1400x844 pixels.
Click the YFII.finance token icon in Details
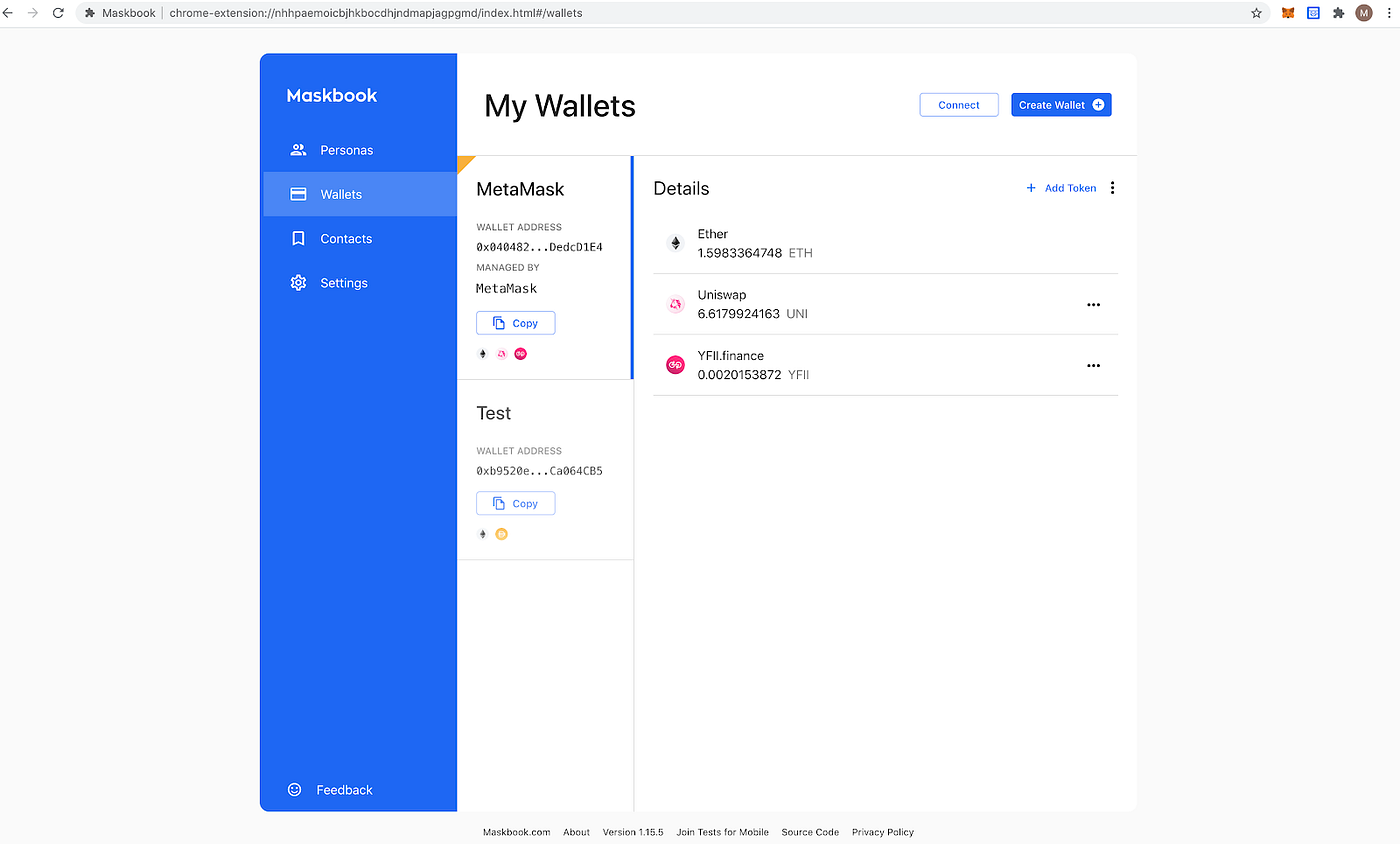(x=675, y=365)
